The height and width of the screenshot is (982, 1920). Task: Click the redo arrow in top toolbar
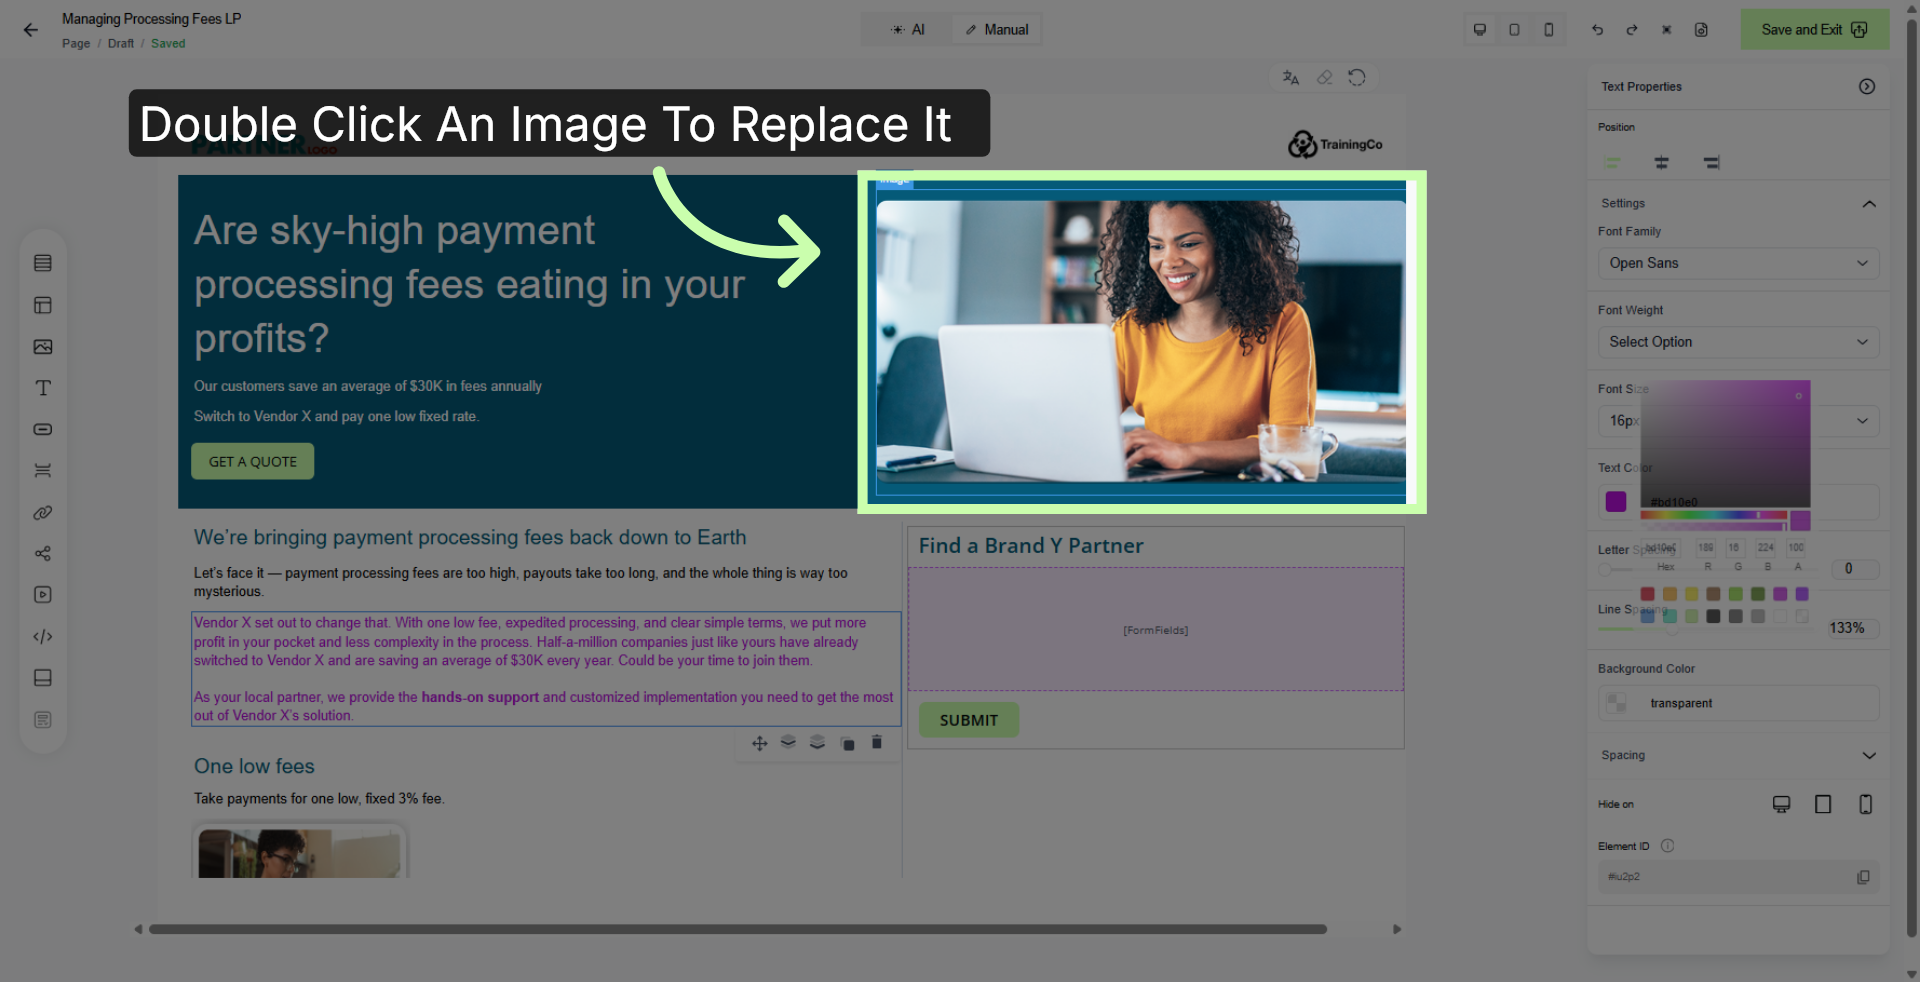point(1632,30)
